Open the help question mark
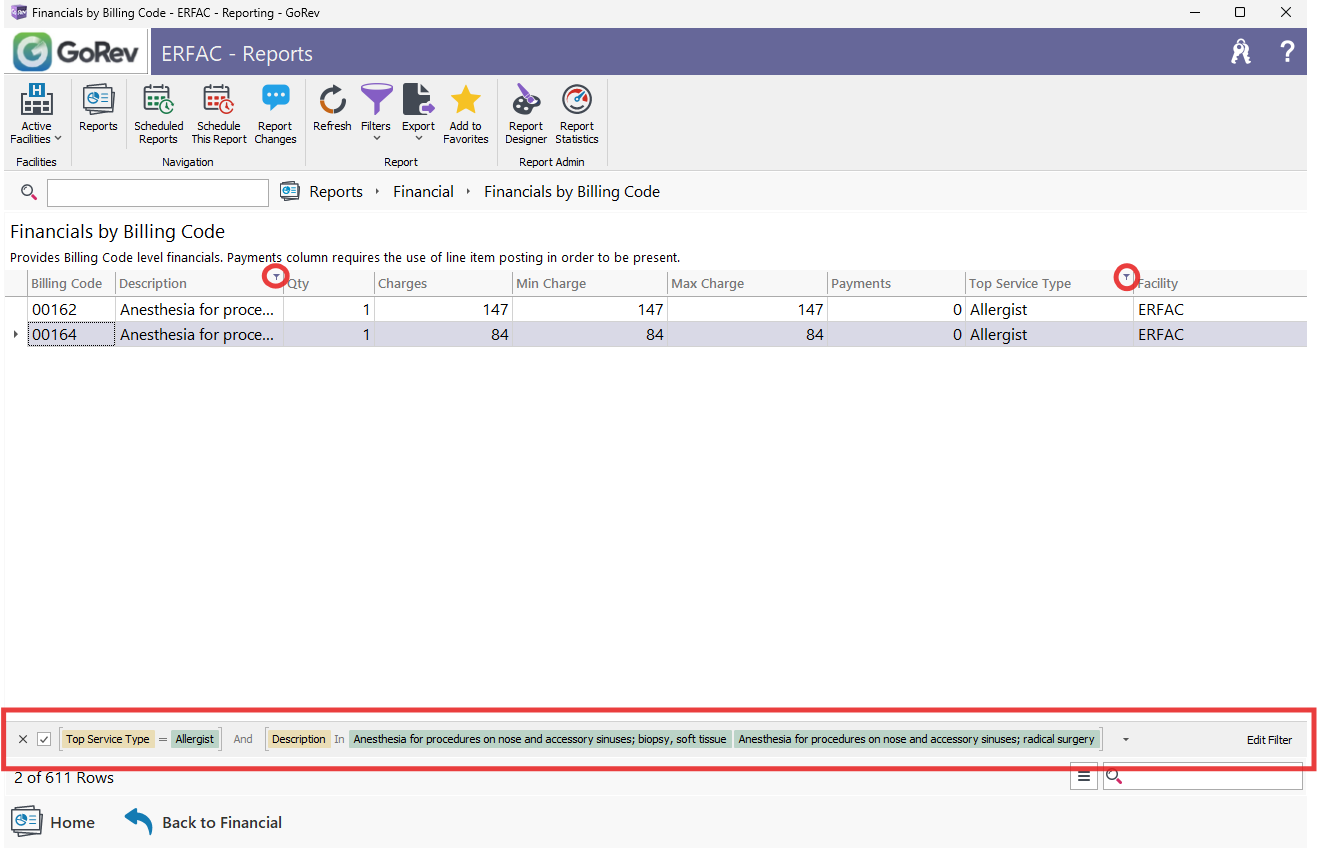Viewport: 1317px width, 848px height. 1287,52
